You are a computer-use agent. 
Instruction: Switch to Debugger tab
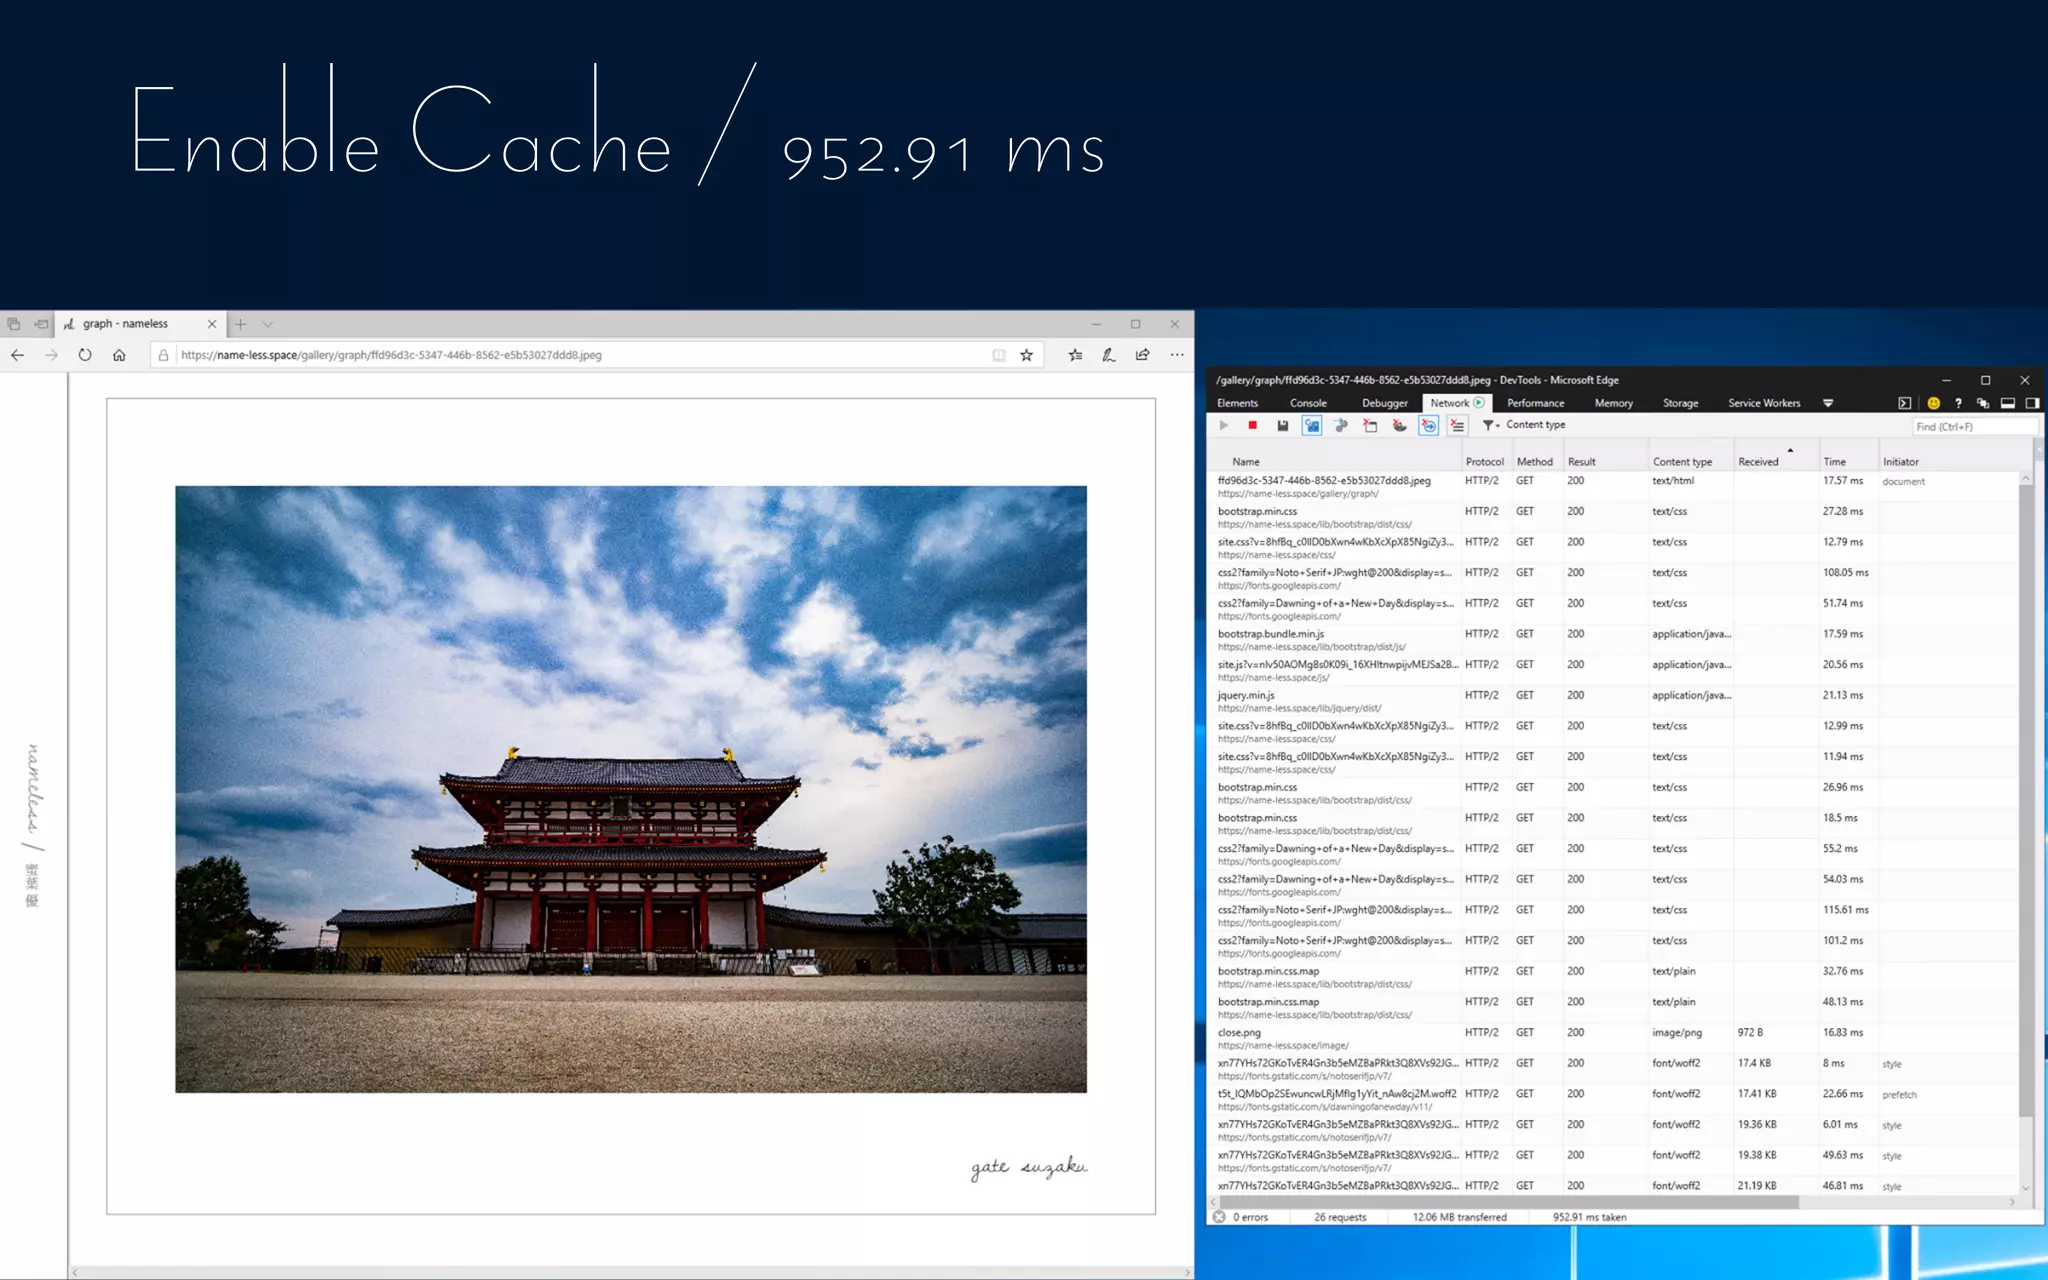[x=1384, y=403]
